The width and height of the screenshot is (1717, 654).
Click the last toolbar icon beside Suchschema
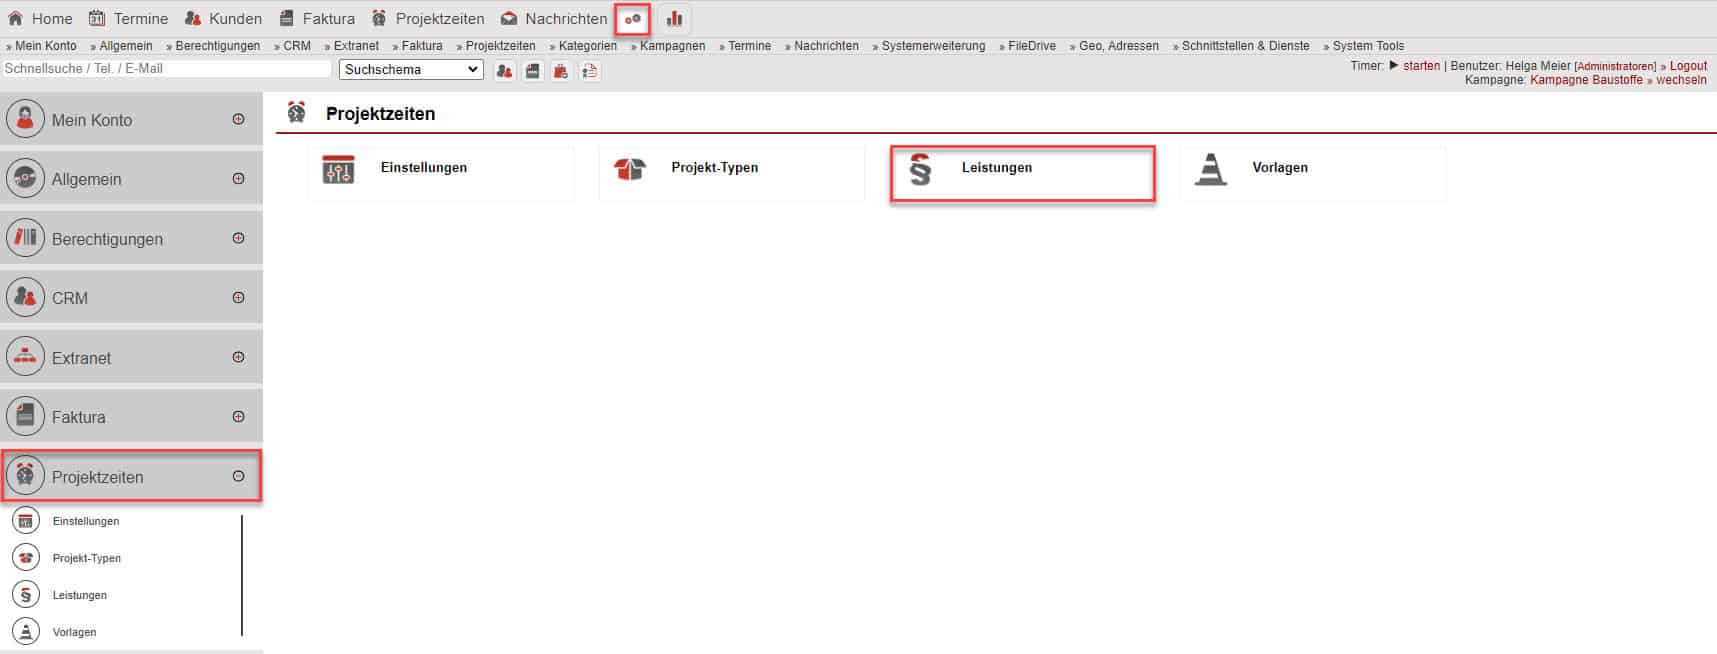point(590,70)
